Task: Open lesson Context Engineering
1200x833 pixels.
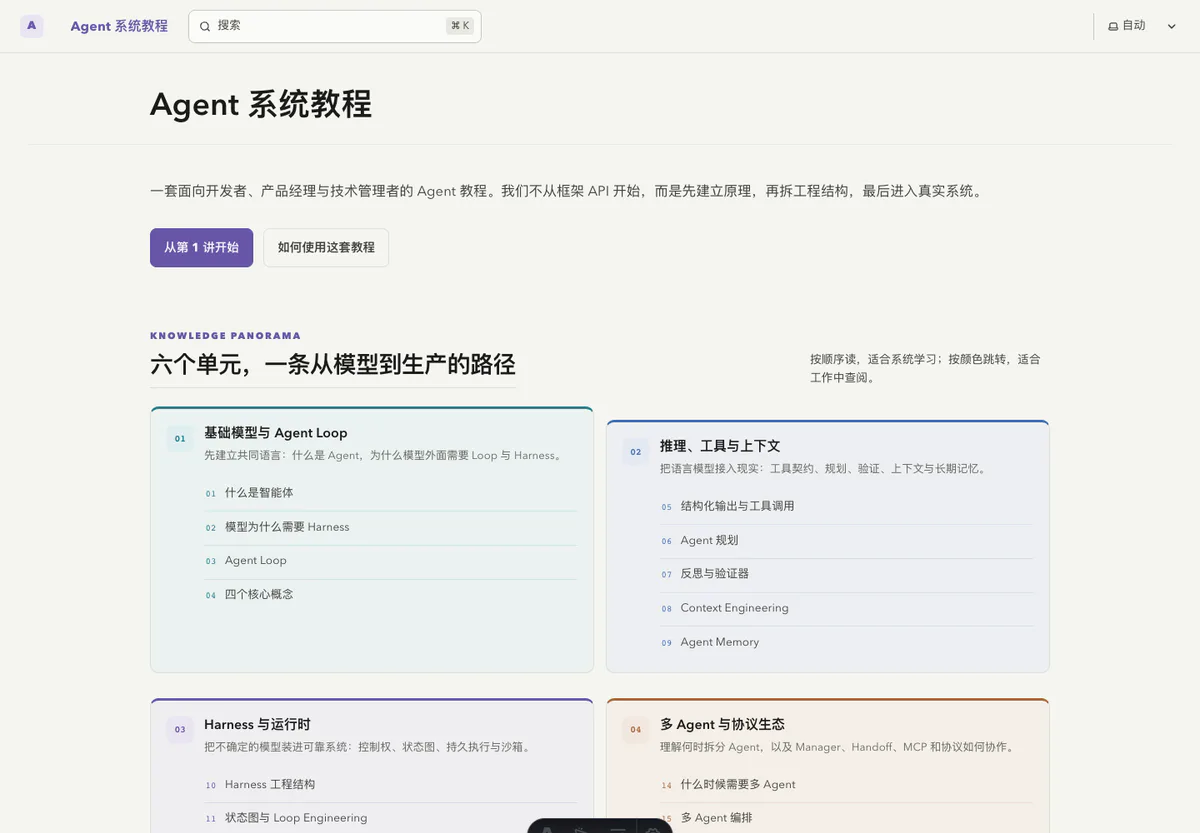Action: pos(846,608)
